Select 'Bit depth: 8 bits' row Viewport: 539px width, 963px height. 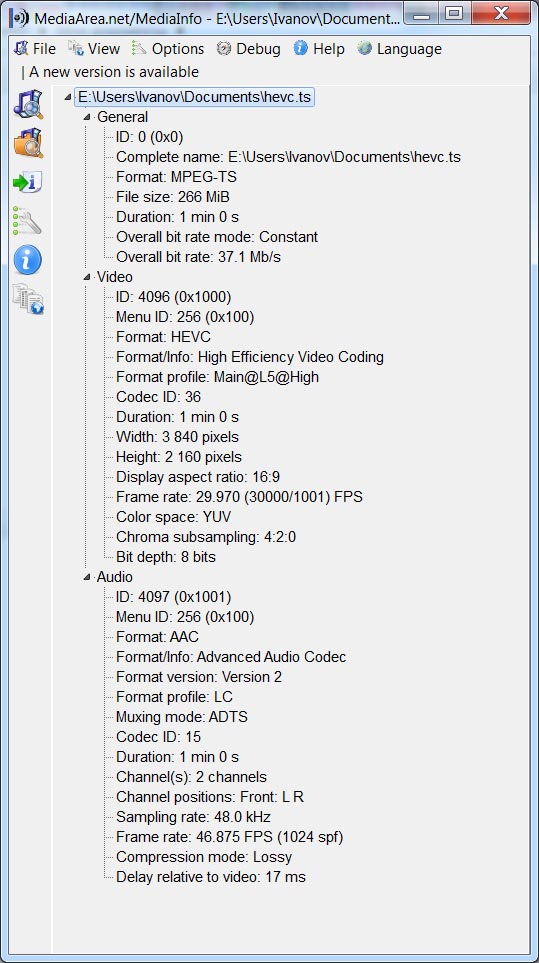(x=166, y=556)
